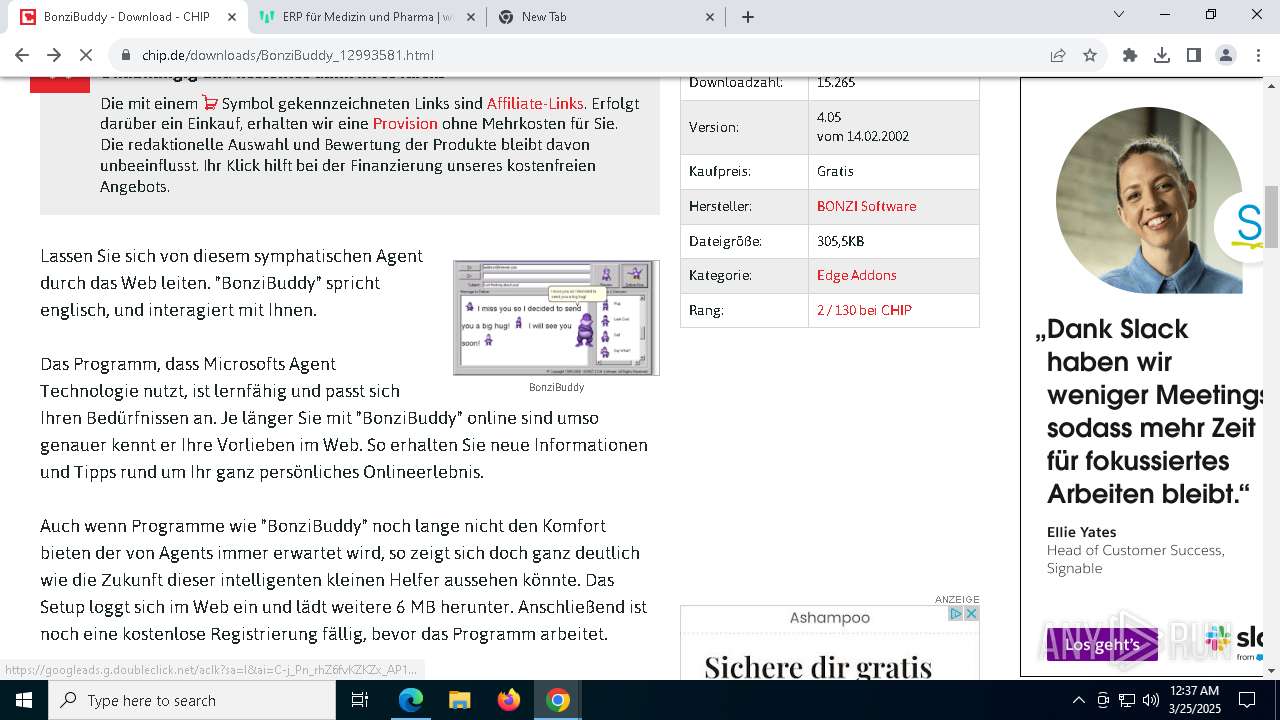
Task: Select the Kaufpreis value Gratis
Action: pyautogui.click(x=835, y=171)
